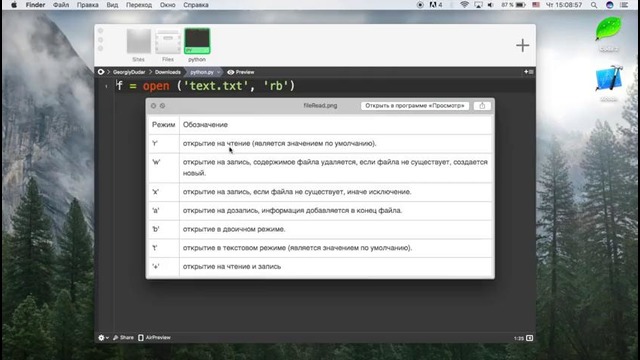
Task: Click text открытие на дозапись description
Action: tap(292, 211)
